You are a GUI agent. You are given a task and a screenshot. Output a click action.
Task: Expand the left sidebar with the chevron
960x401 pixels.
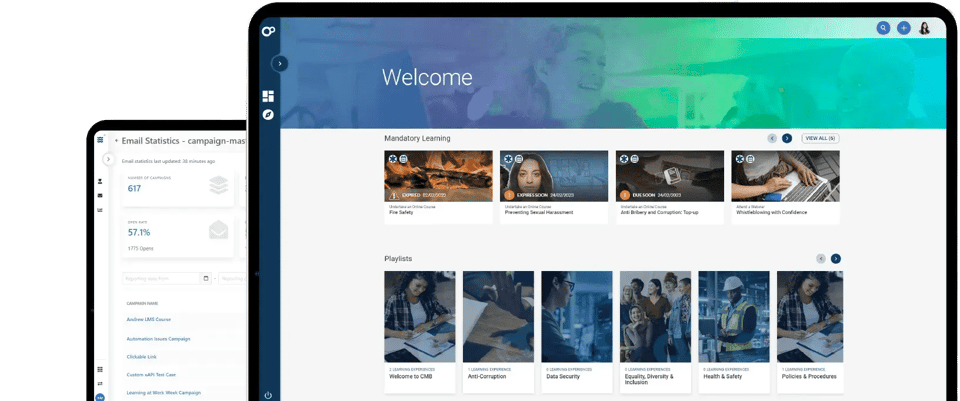pos(280,63)
